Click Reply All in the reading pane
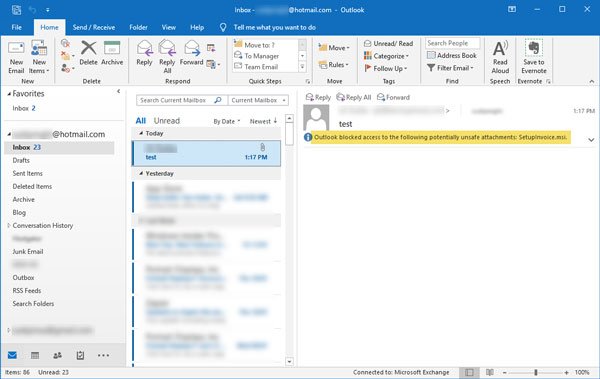 coord(354,97)
